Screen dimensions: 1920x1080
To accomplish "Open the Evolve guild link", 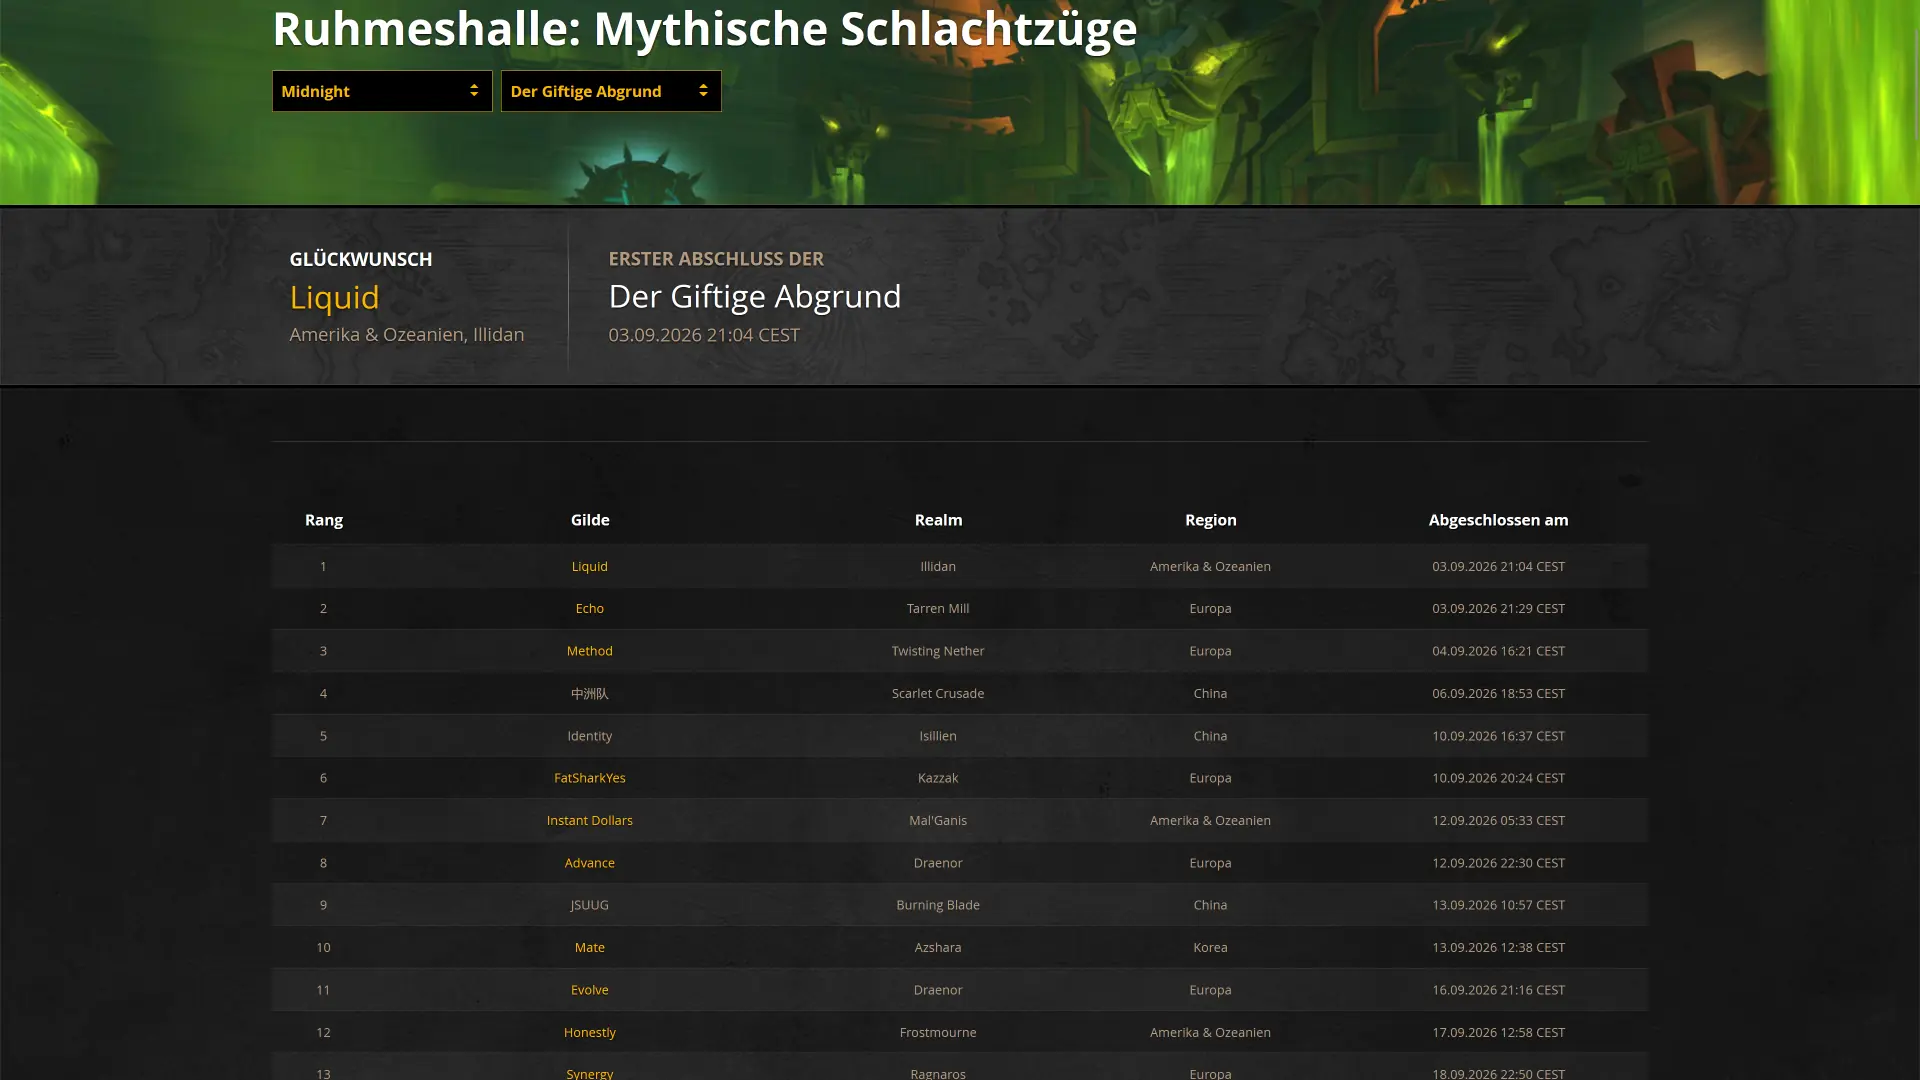I will point(589,990).
